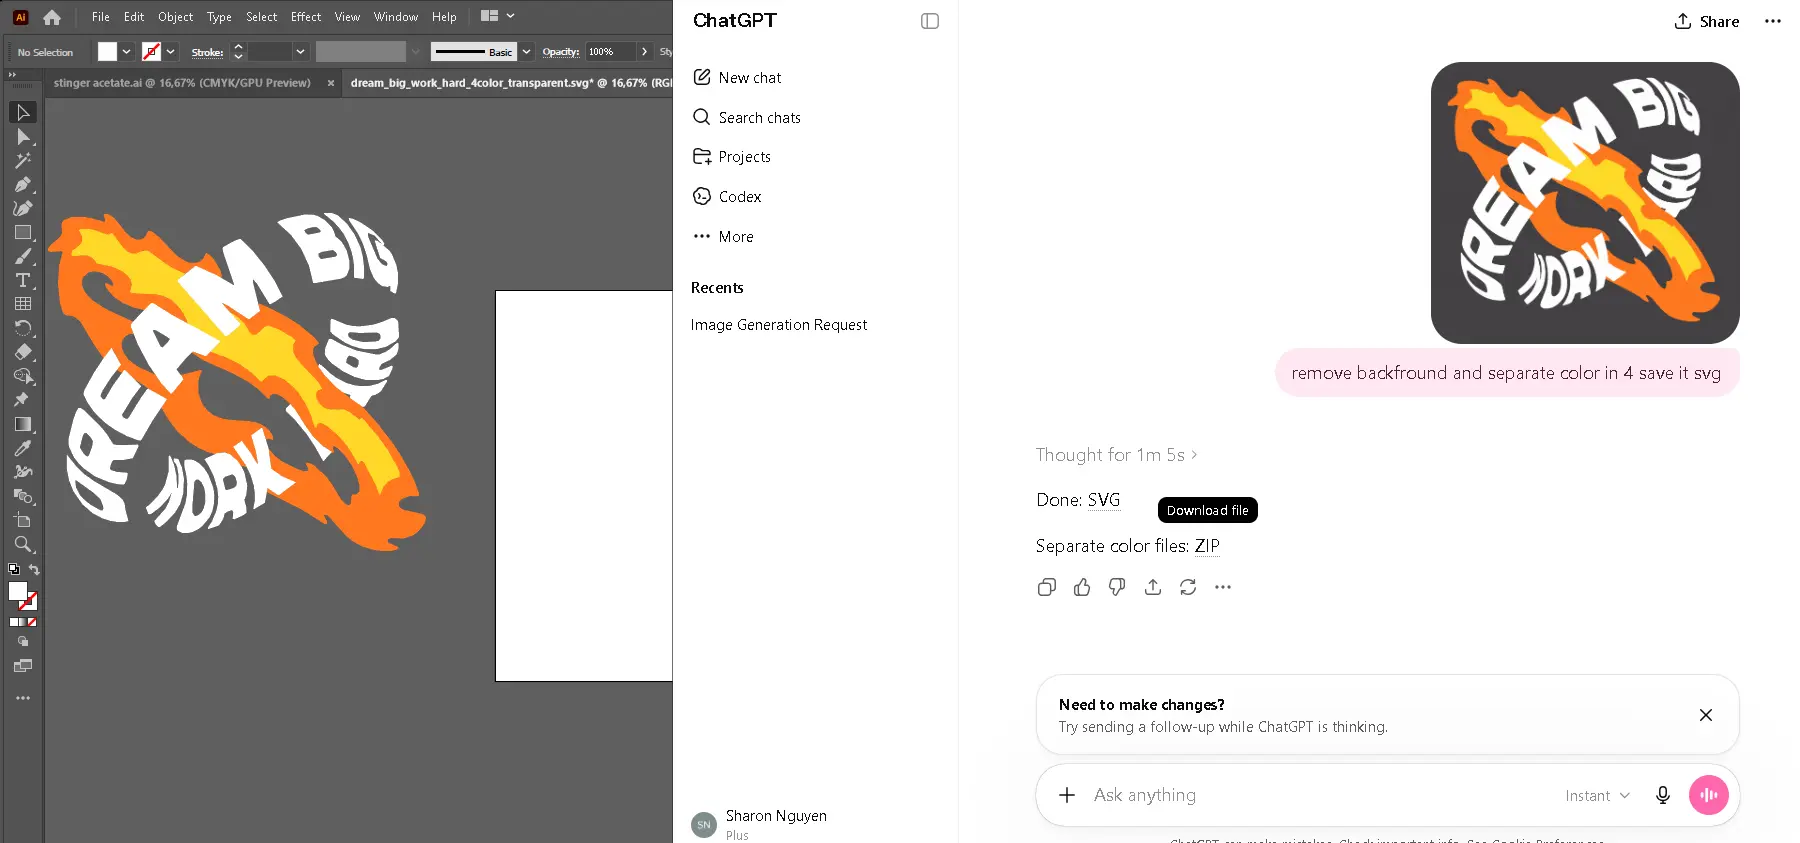This screenshot has width=1800, height=843.
Task: Give thumbs down to the response
Action: (1117, 587)
